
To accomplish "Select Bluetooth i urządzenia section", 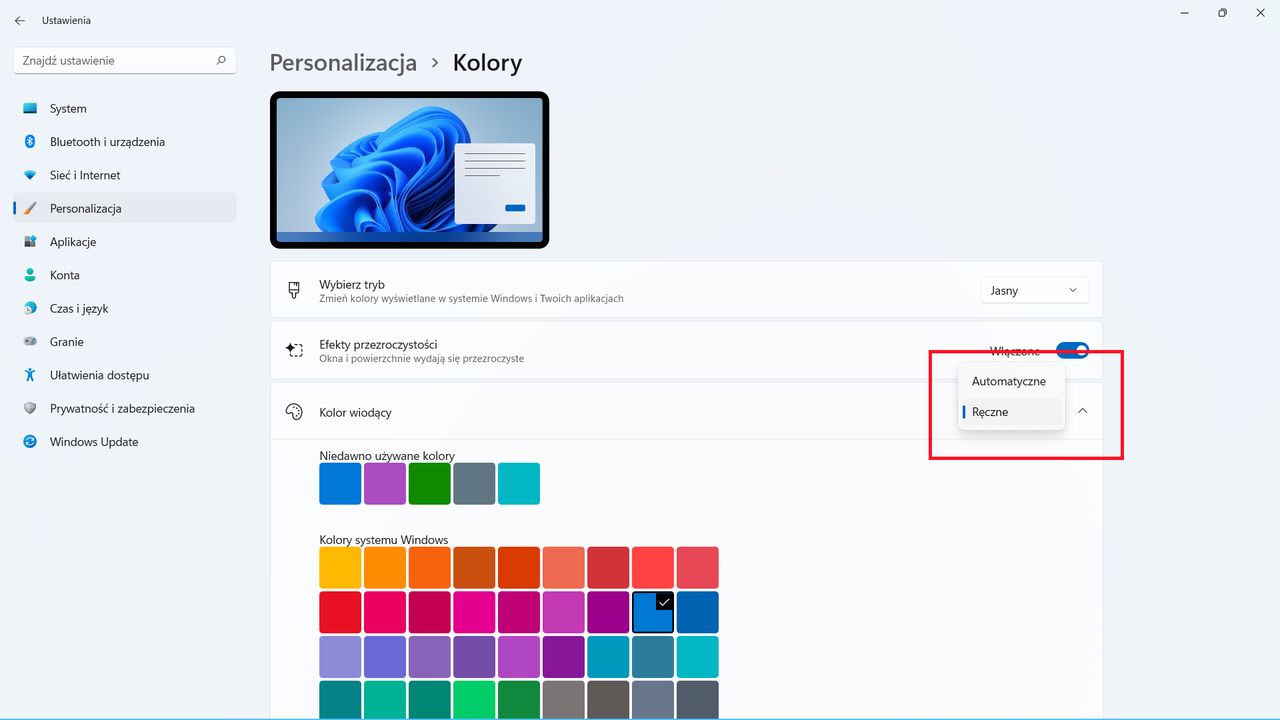I will tap(106, 141).
